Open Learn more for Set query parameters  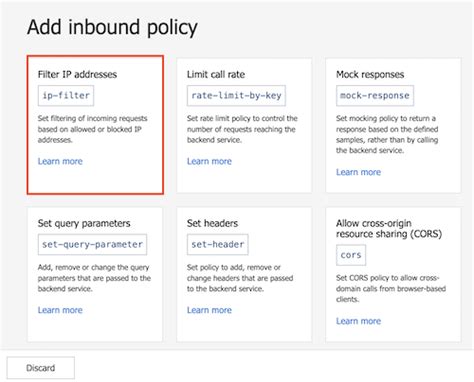[x=60, y=310]
